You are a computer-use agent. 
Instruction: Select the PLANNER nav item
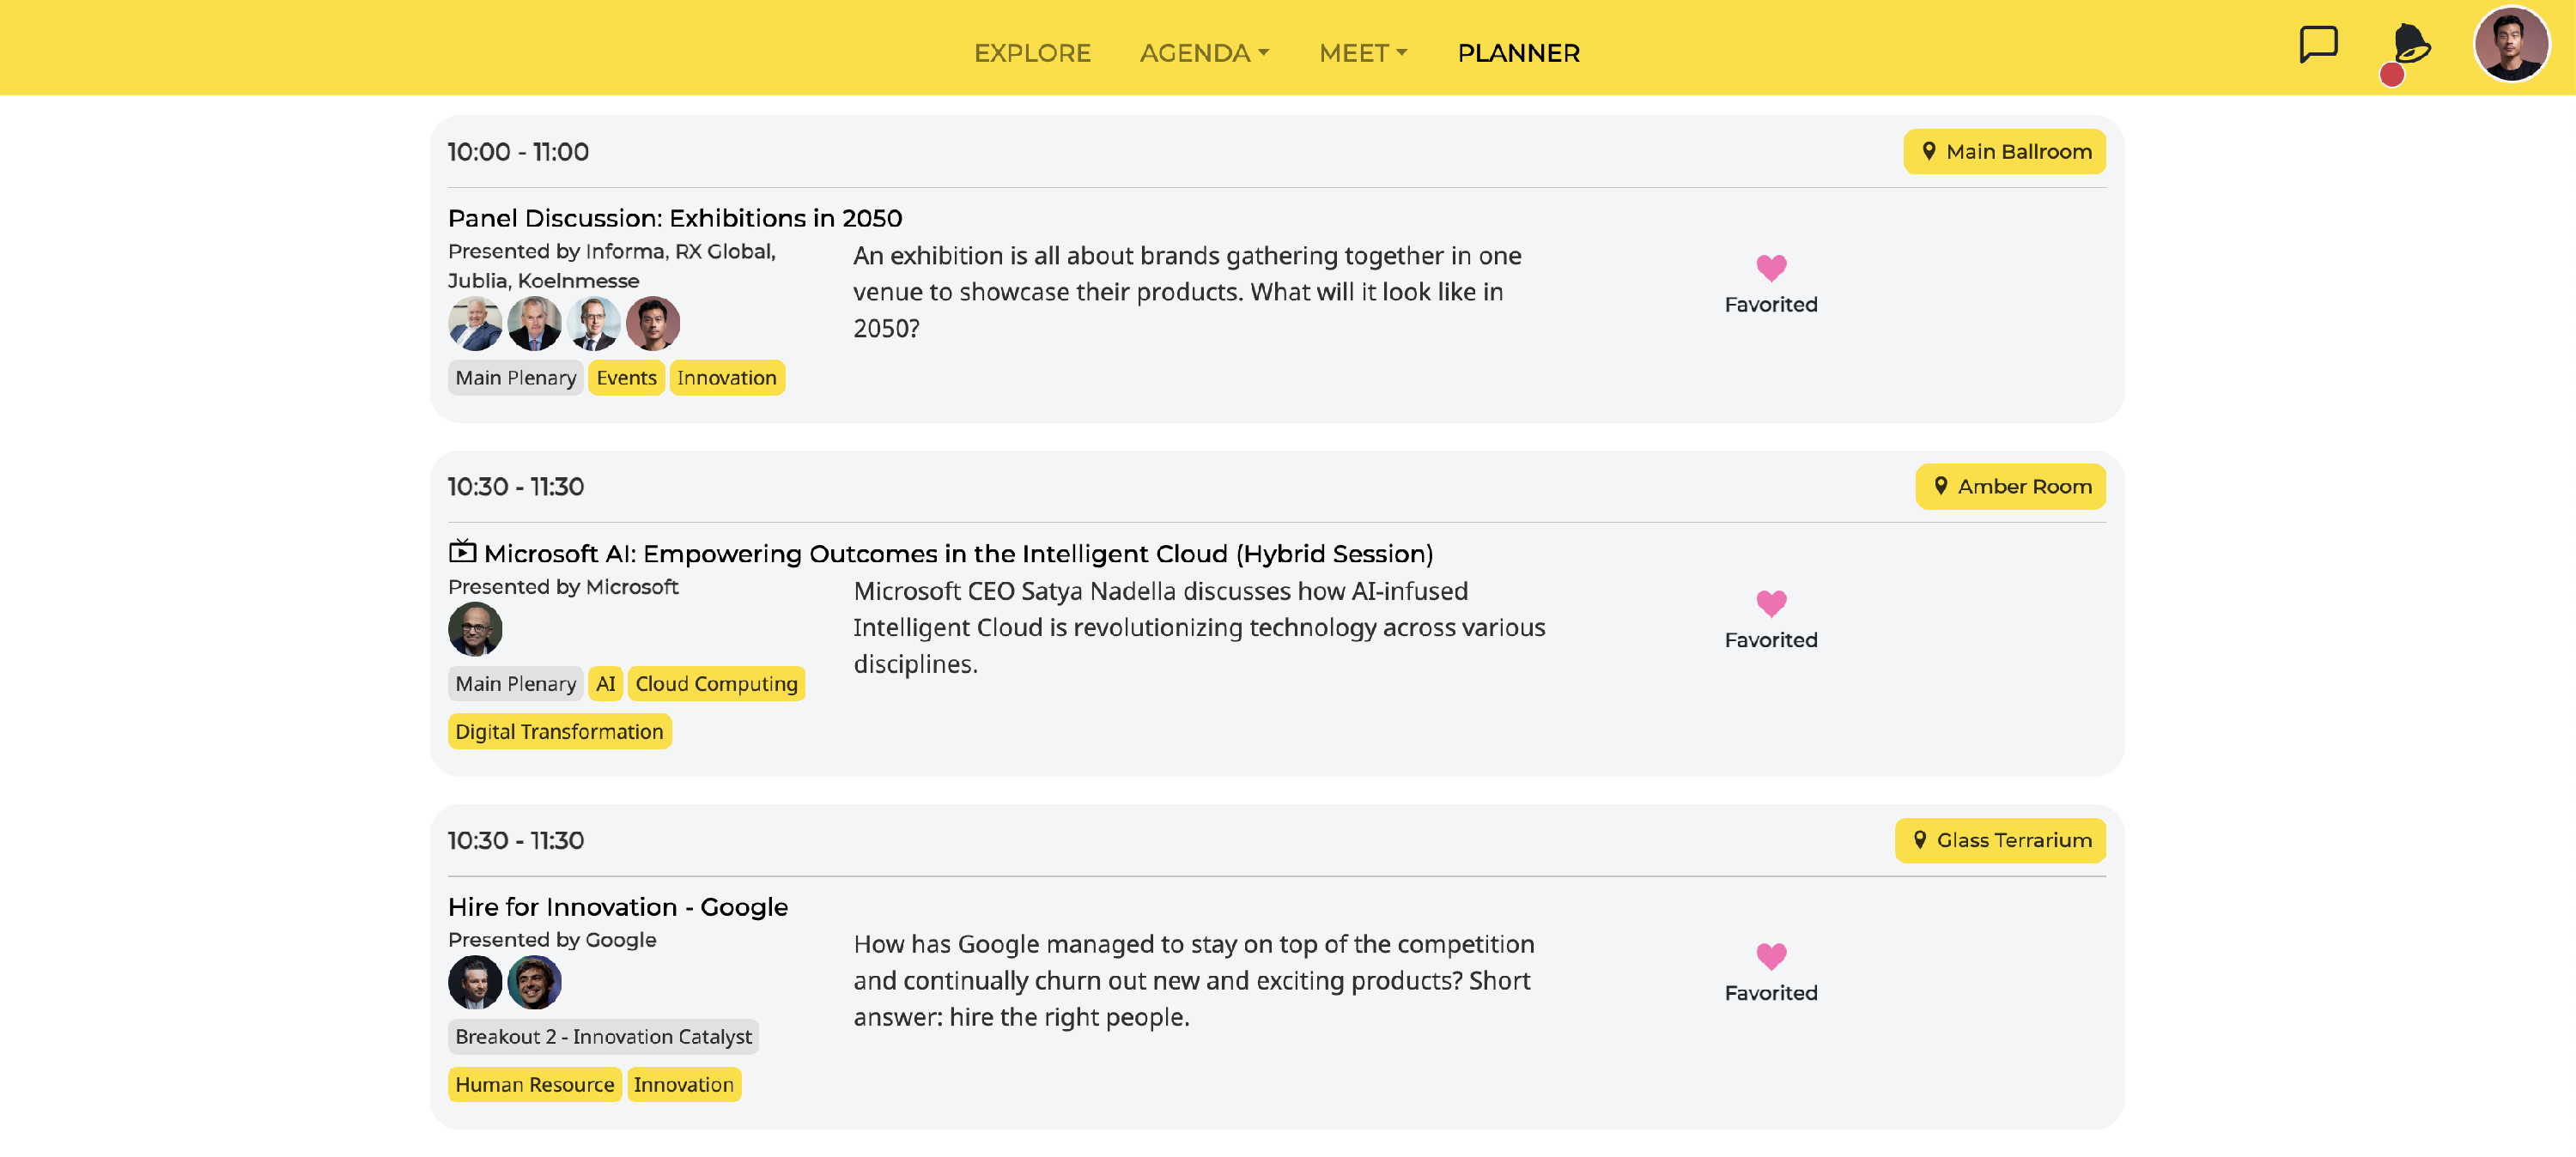coord(1518,53)
